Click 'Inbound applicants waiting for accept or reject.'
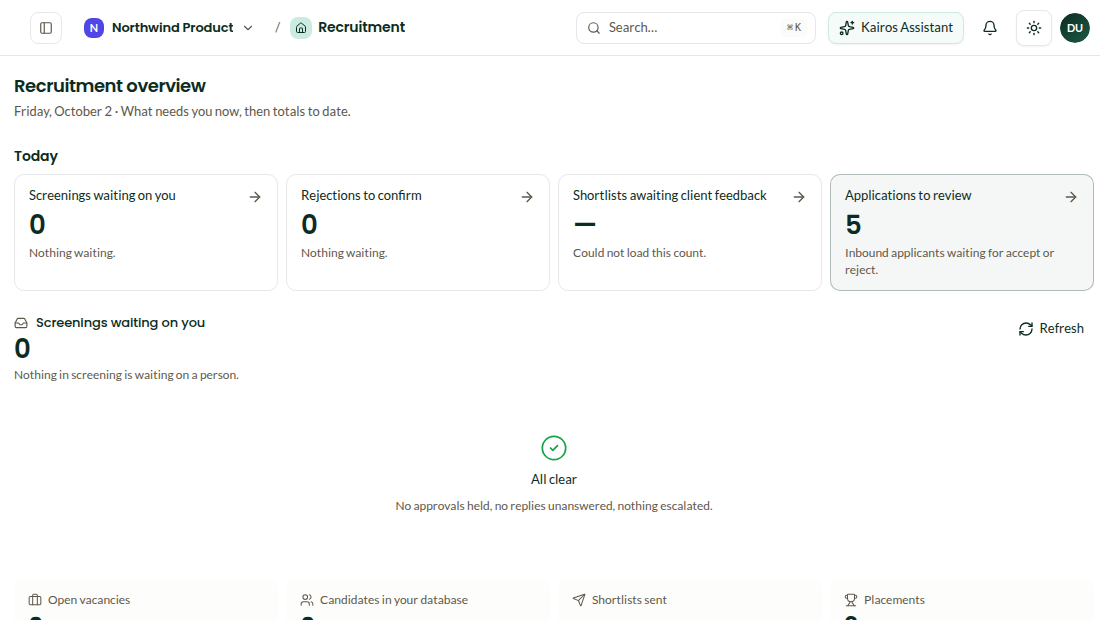 coord(949,262)
